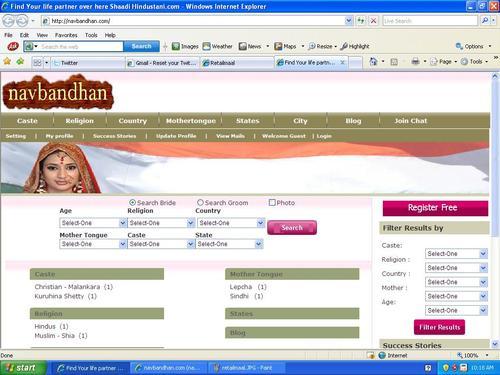Image resolution: width=500 pixels, height=375 pixels.
Task: Click the browser Back arrow button
Action: coord(8,21)
